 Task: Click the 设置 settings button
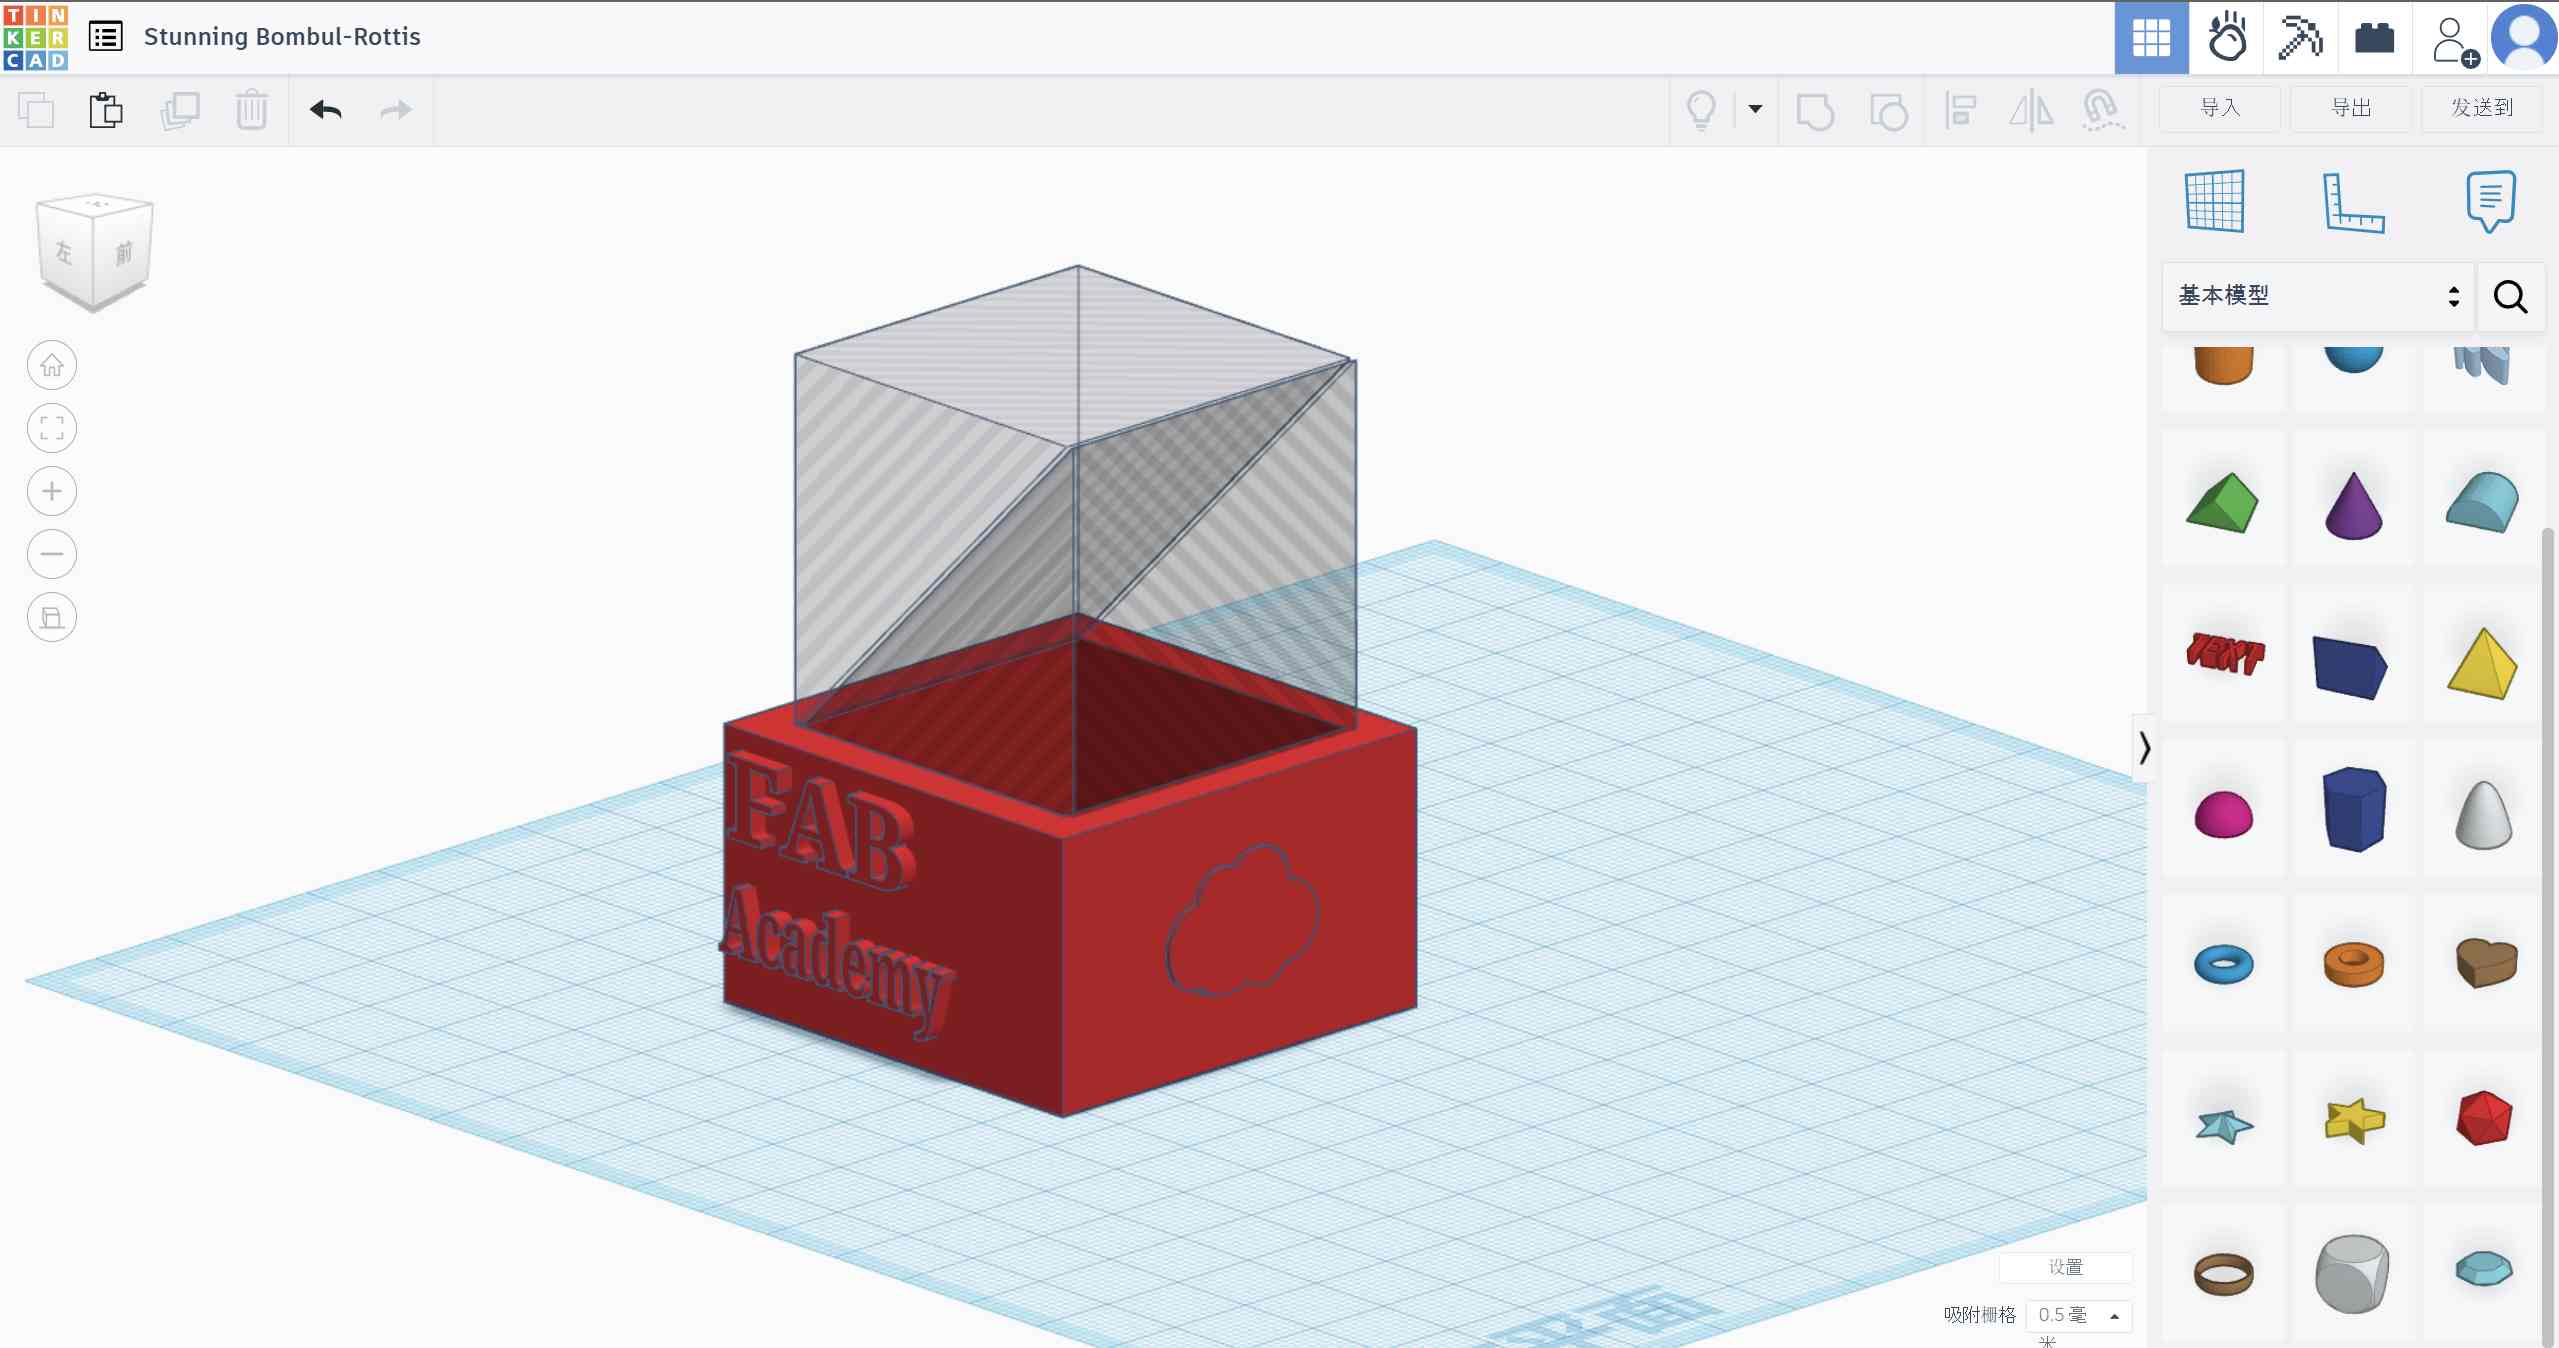point(2065,1267)
